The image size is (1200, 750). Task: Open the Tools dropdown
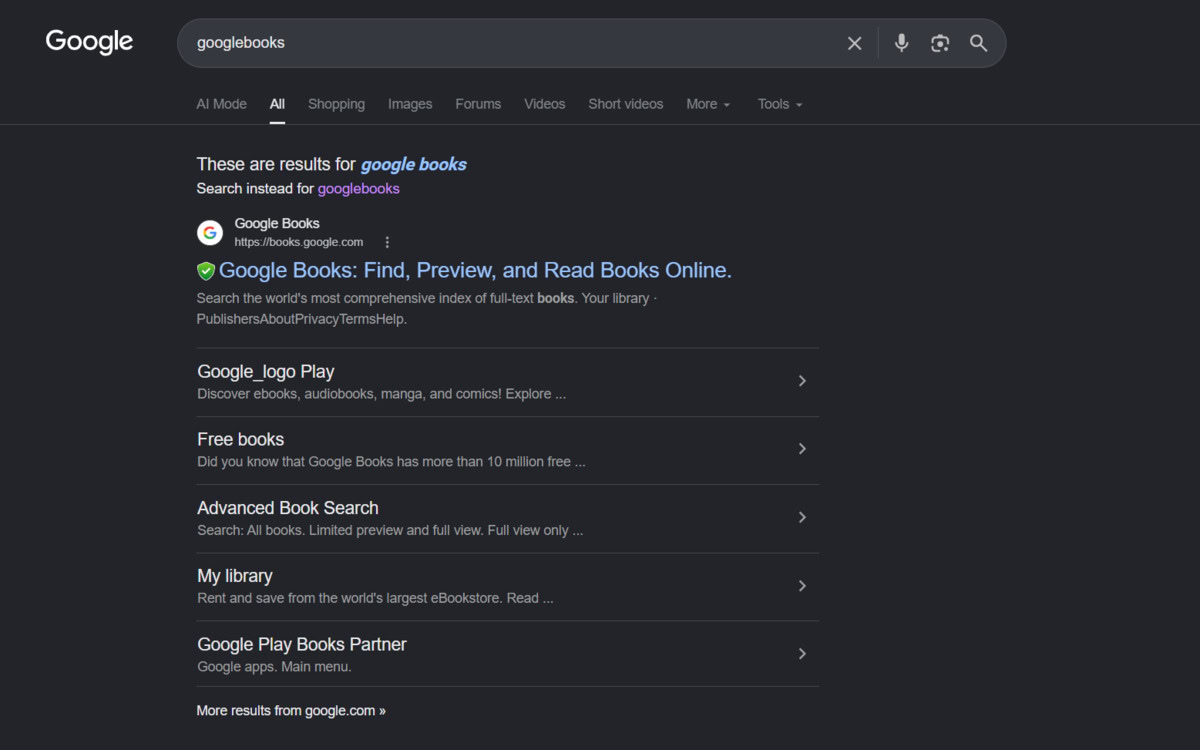pyautogui.click(x=780, y=104)
